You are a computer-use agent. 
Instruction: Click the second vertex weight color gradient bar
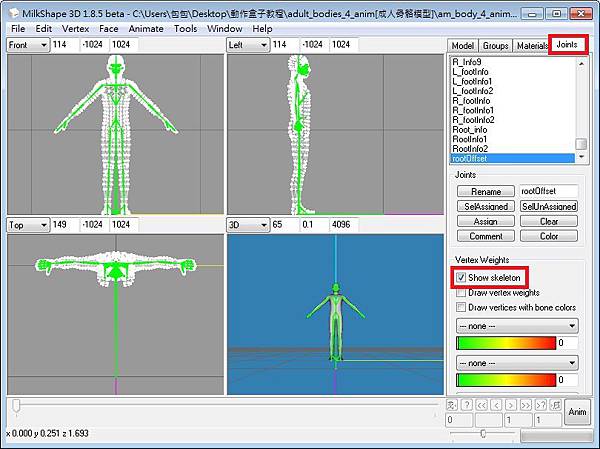[x=505, y=380]
